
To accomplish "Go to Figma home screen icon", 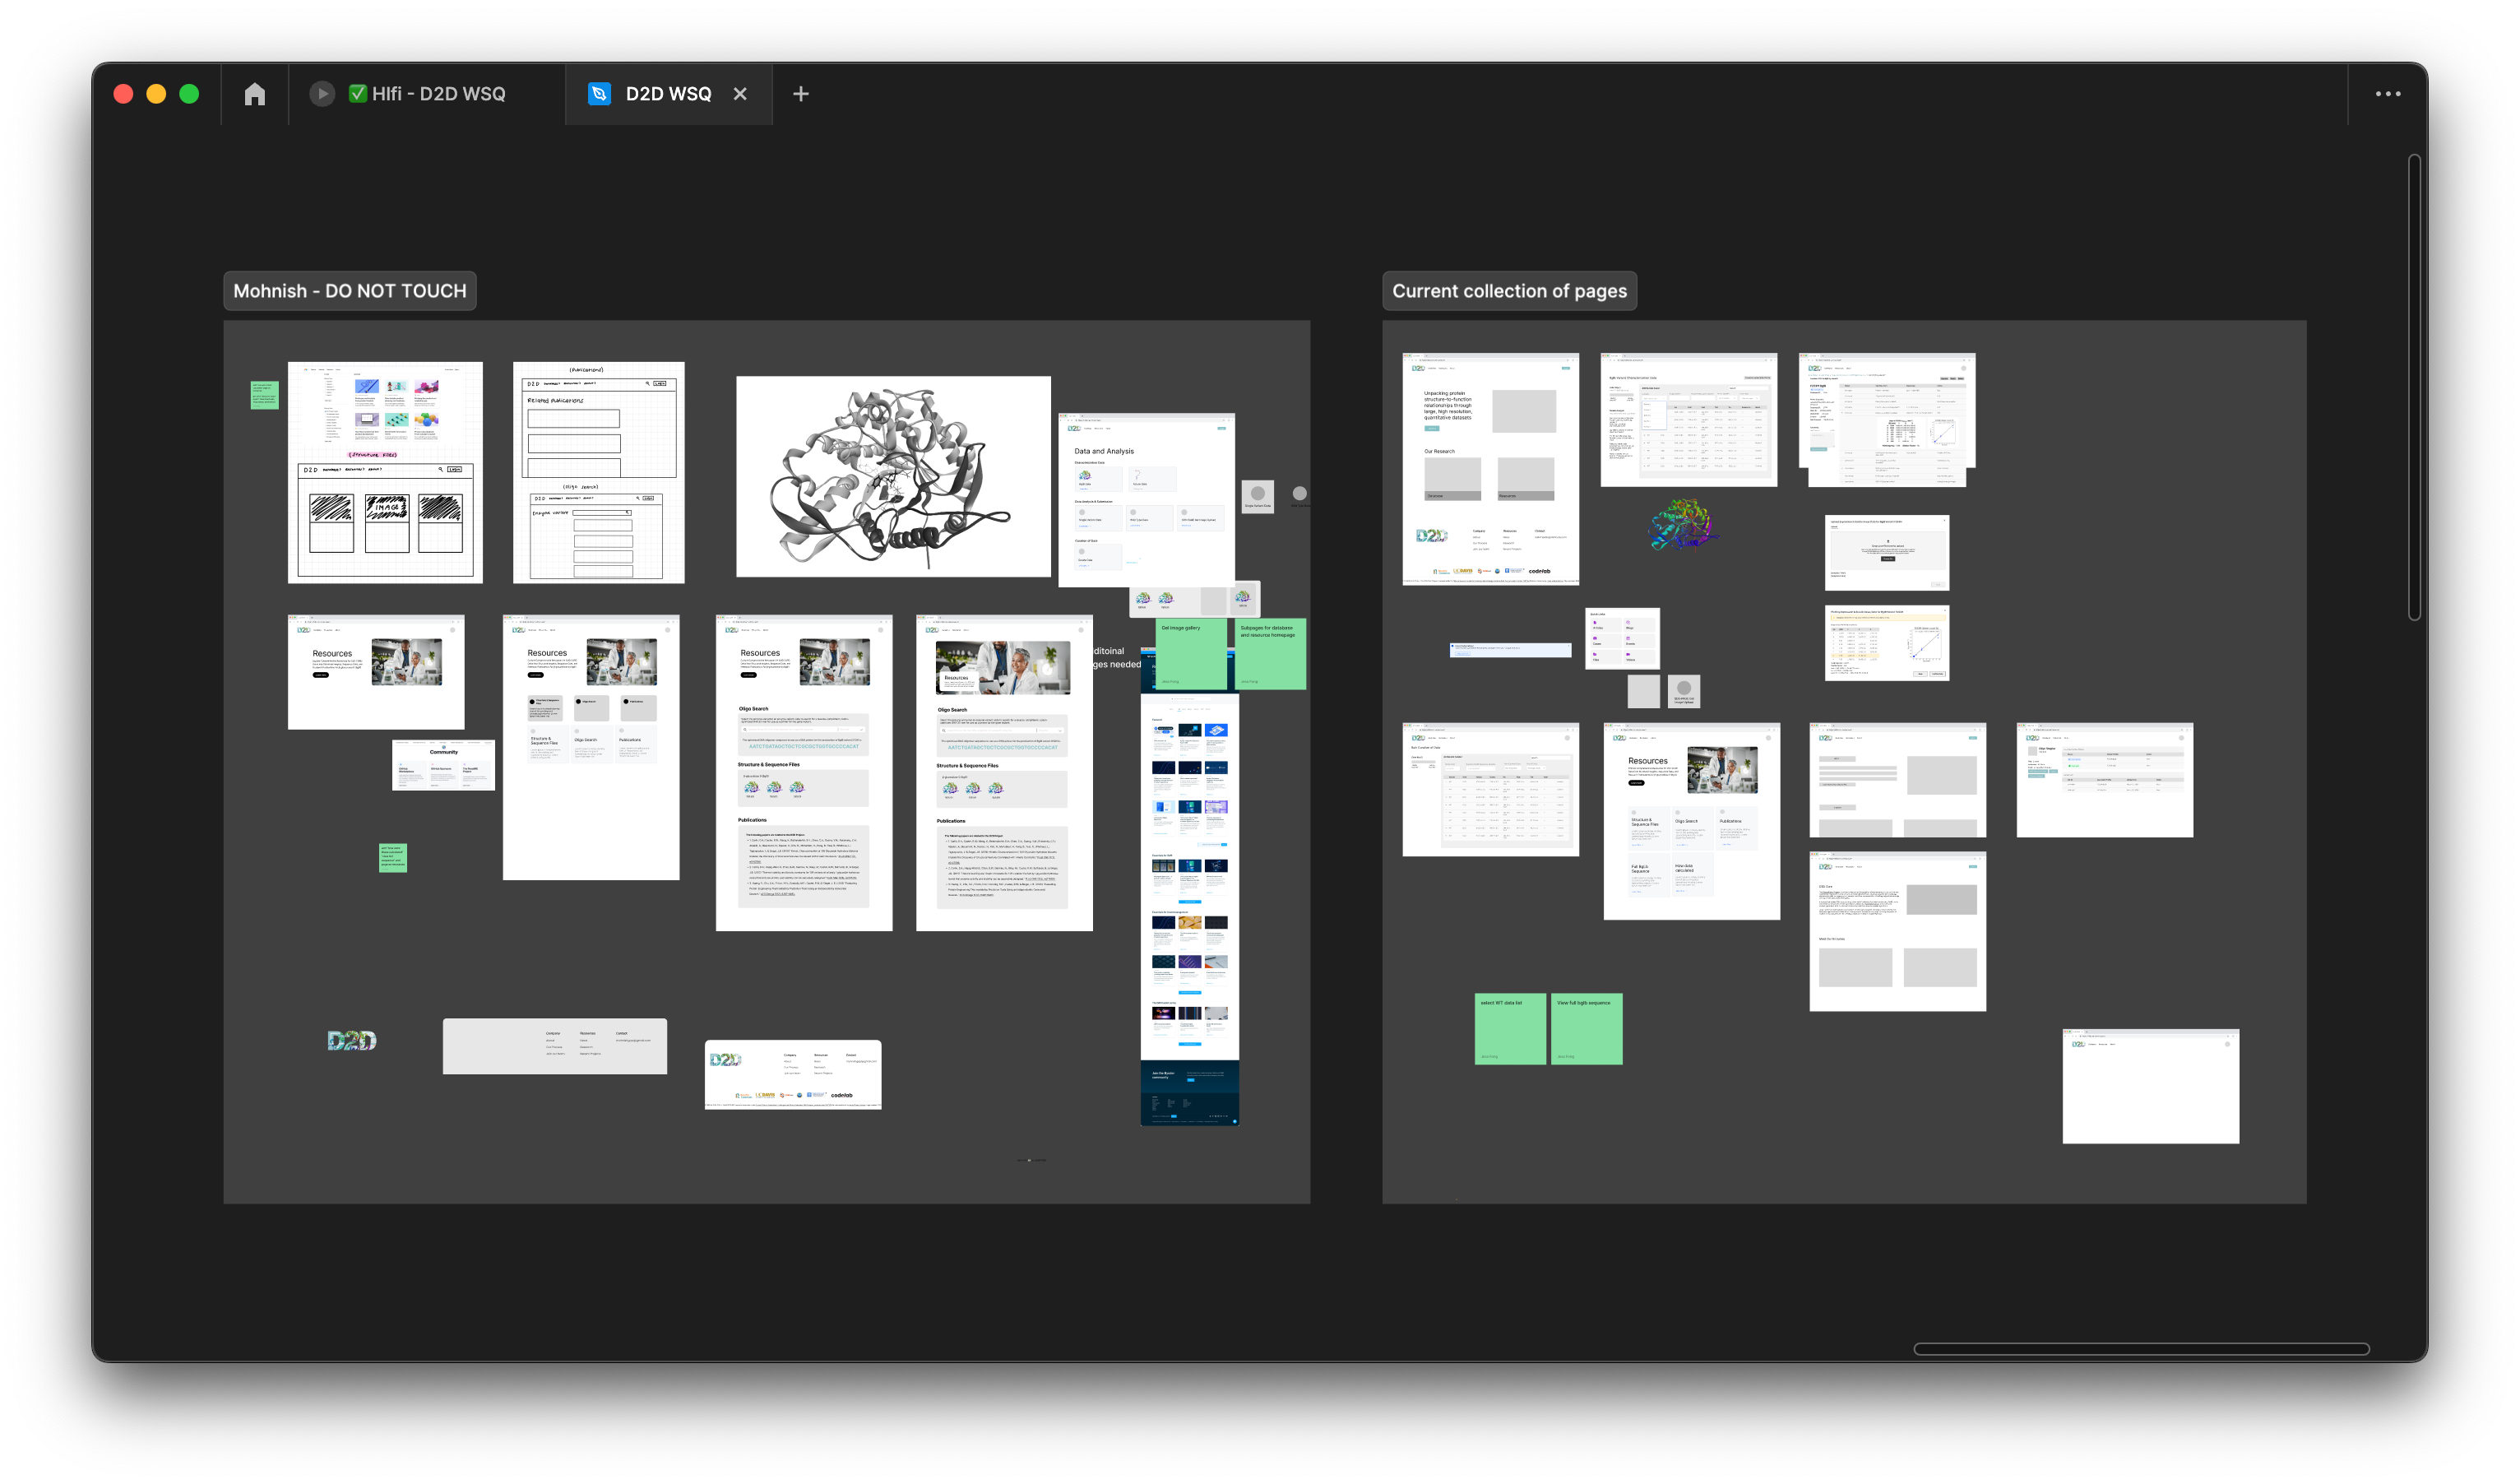I will (x=255, y=94).
